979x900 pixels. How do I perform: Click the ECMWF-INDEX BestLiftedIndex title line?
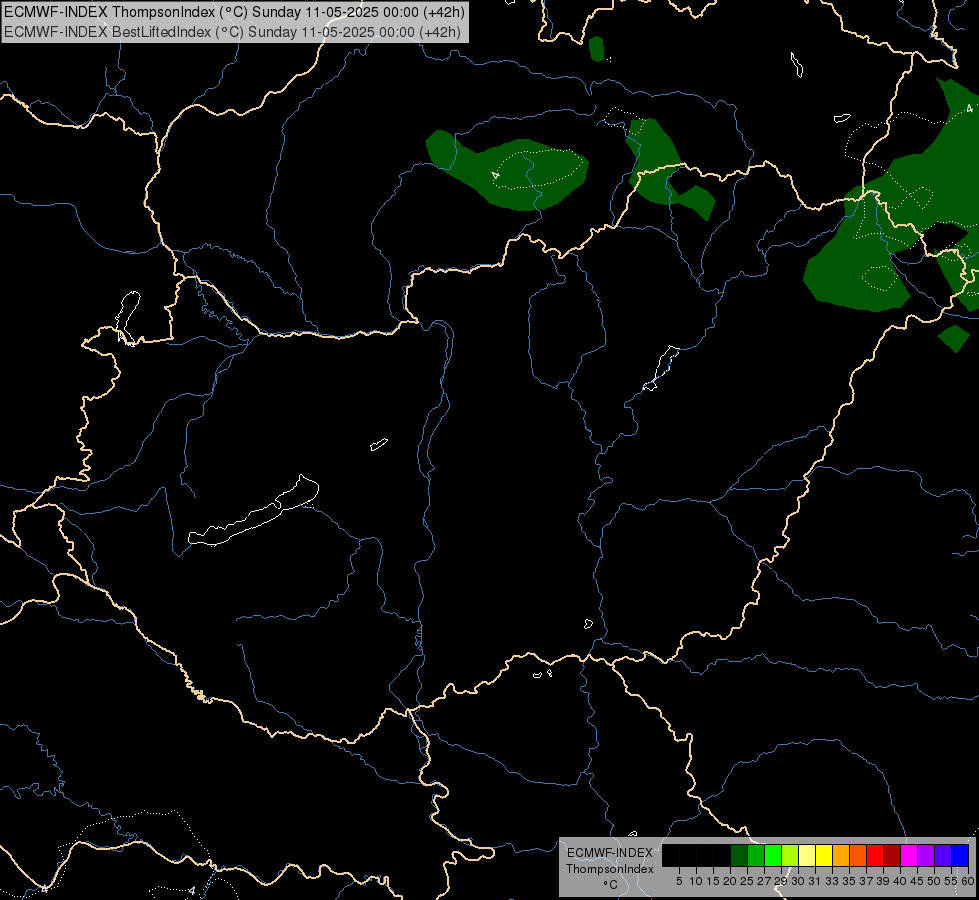[x=232, y=32]
